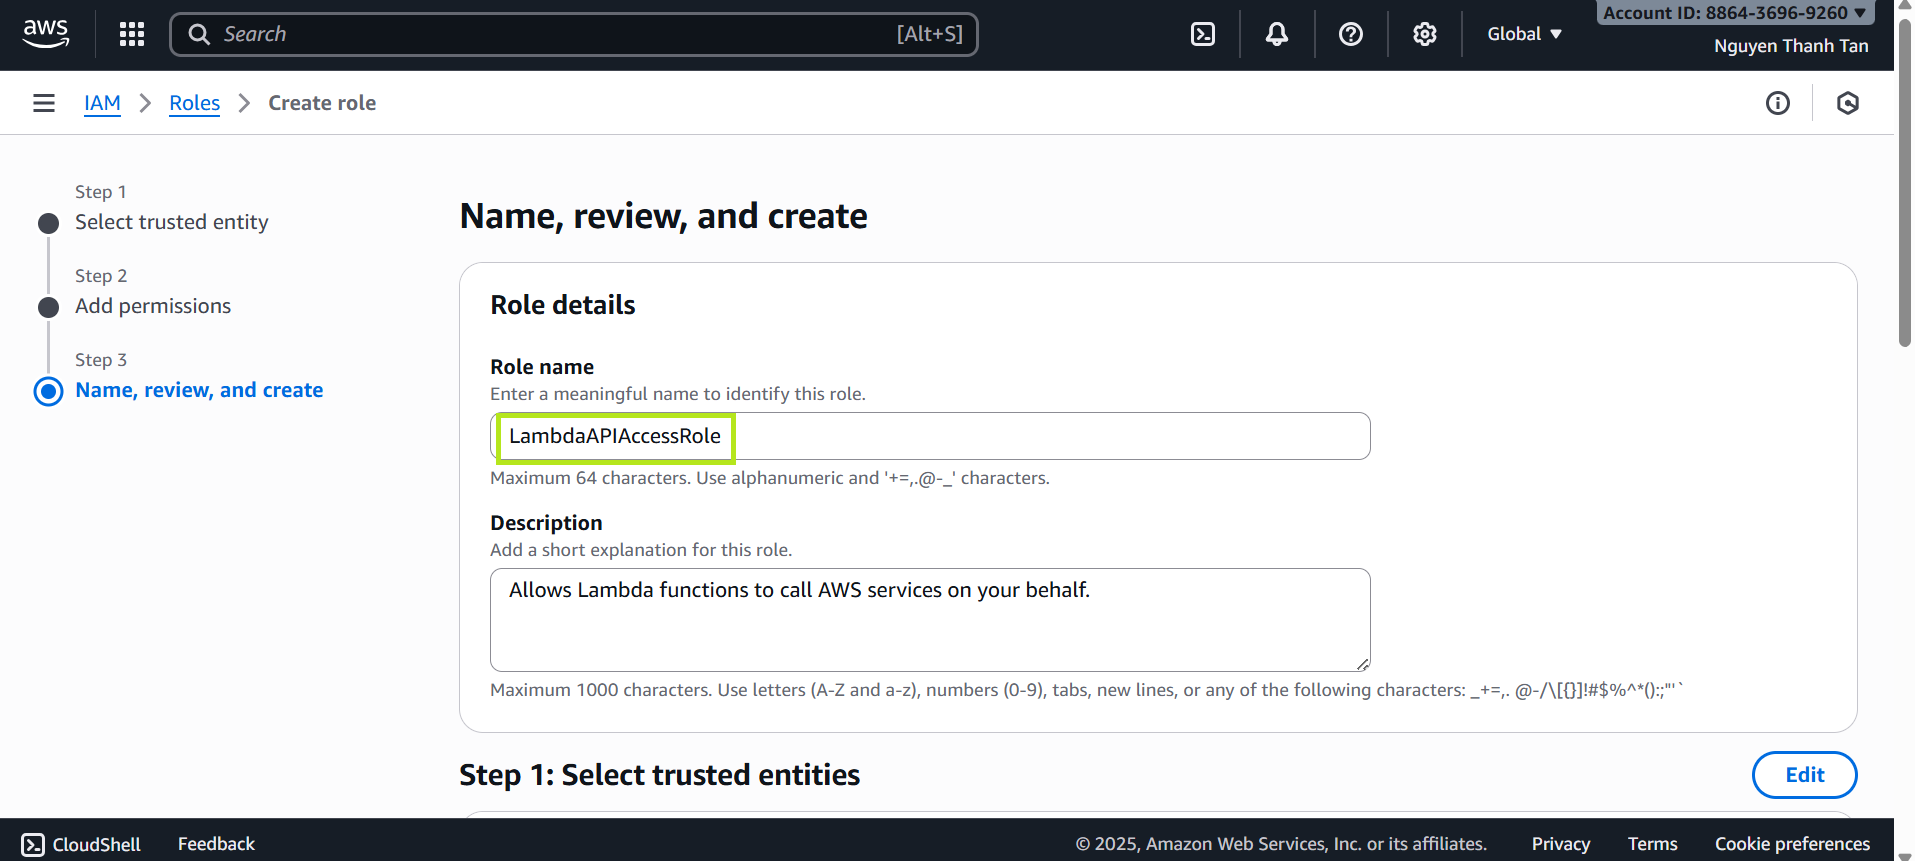Toggle the side navigation hamburger menu
1915x861 pixels.
point(44,103)
